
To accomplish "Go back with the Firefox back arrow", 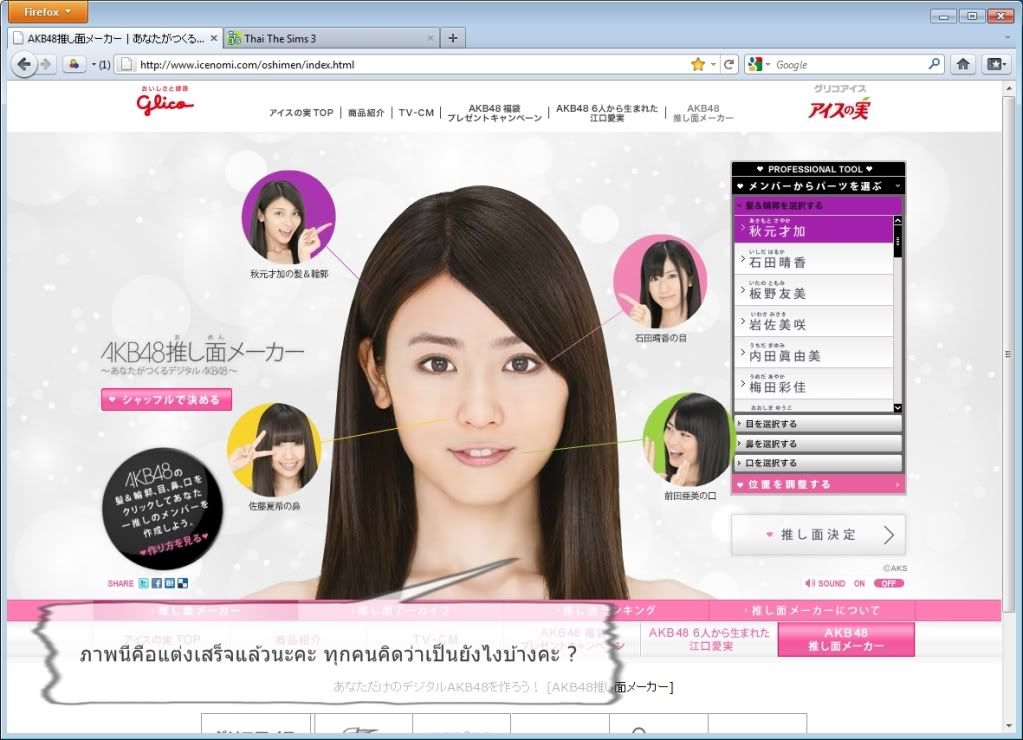I will (x=24, y=64).
